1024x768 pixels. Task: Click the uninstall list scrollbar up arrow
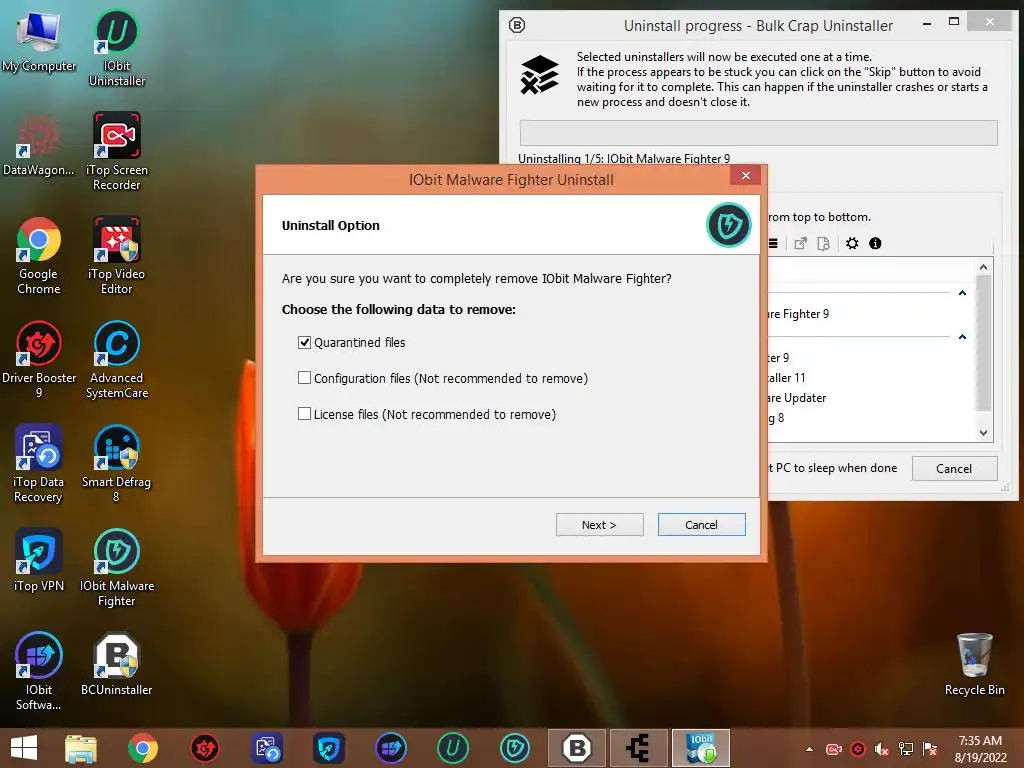tap(984, 267)
